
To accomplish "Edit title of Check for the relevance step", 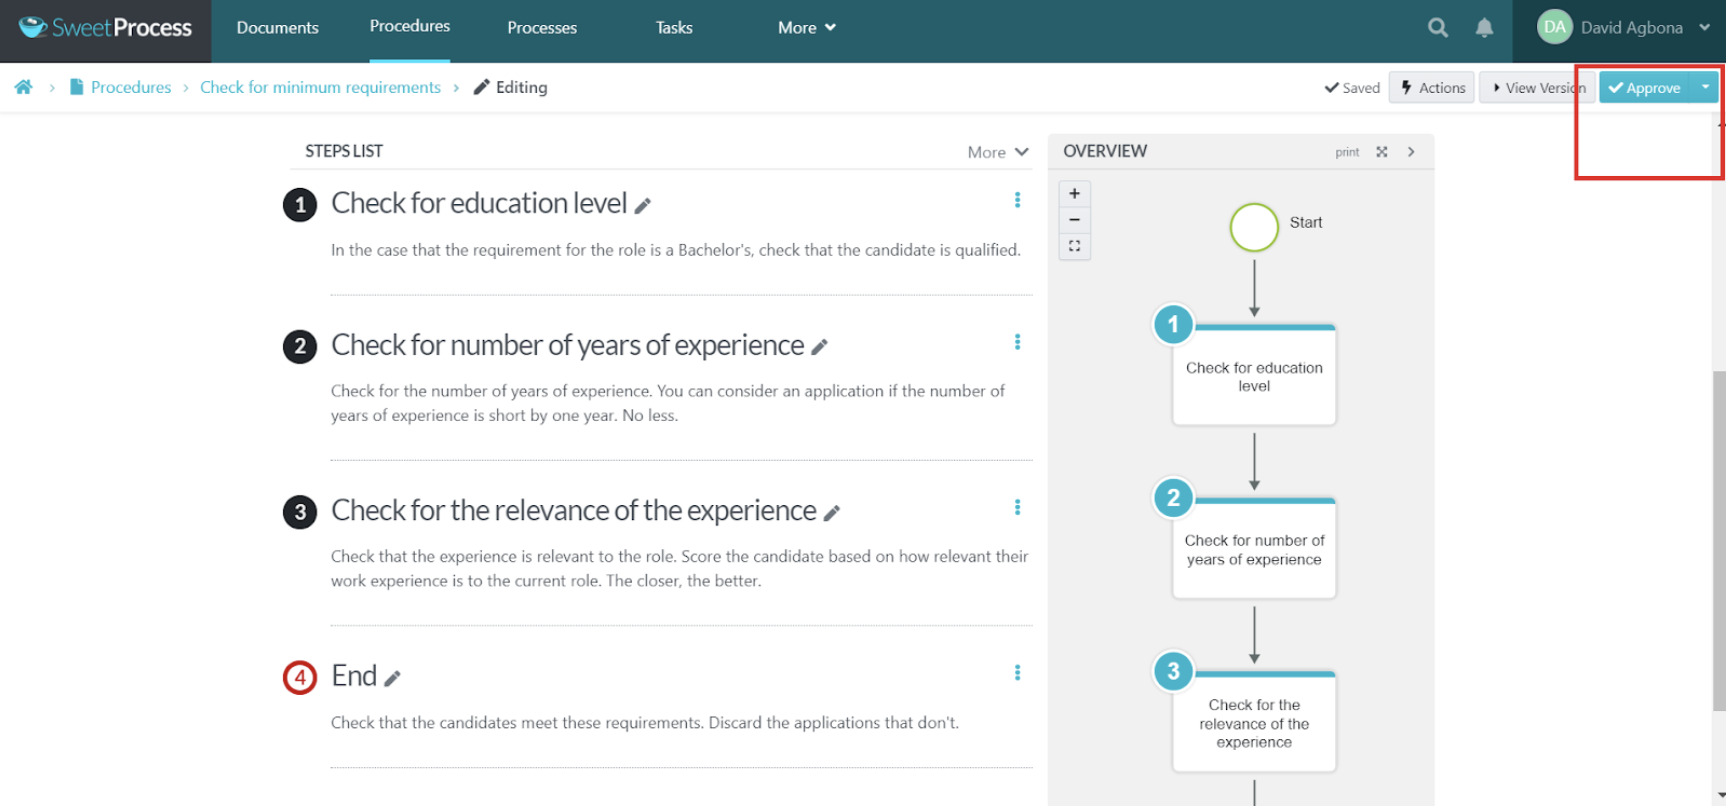I will (x=832, y=513).
